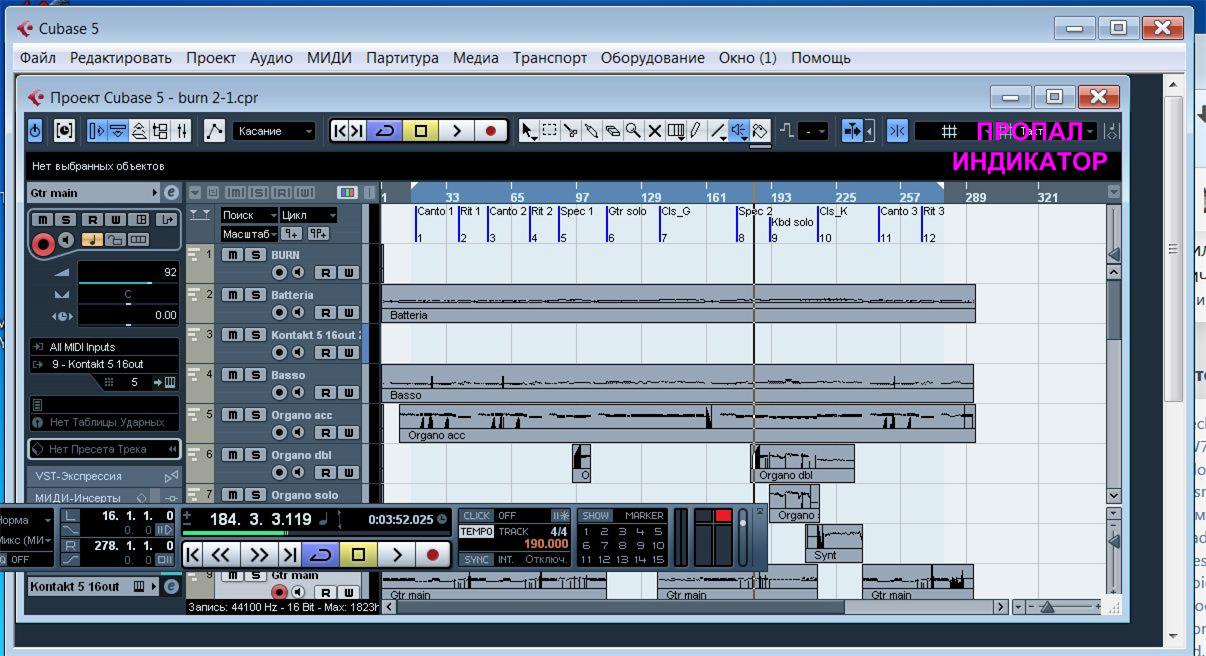Open the Поиск dropdown in track list
Screen dimensions: 1206x656
click(250, 215)
